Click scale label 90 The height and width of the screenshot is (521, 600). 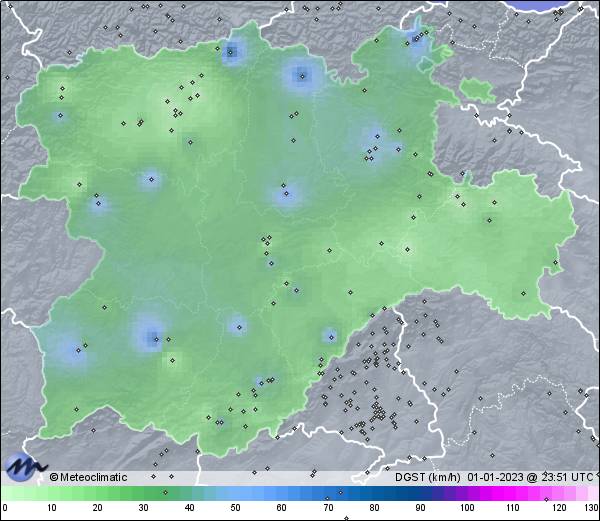tap(420, 508)
